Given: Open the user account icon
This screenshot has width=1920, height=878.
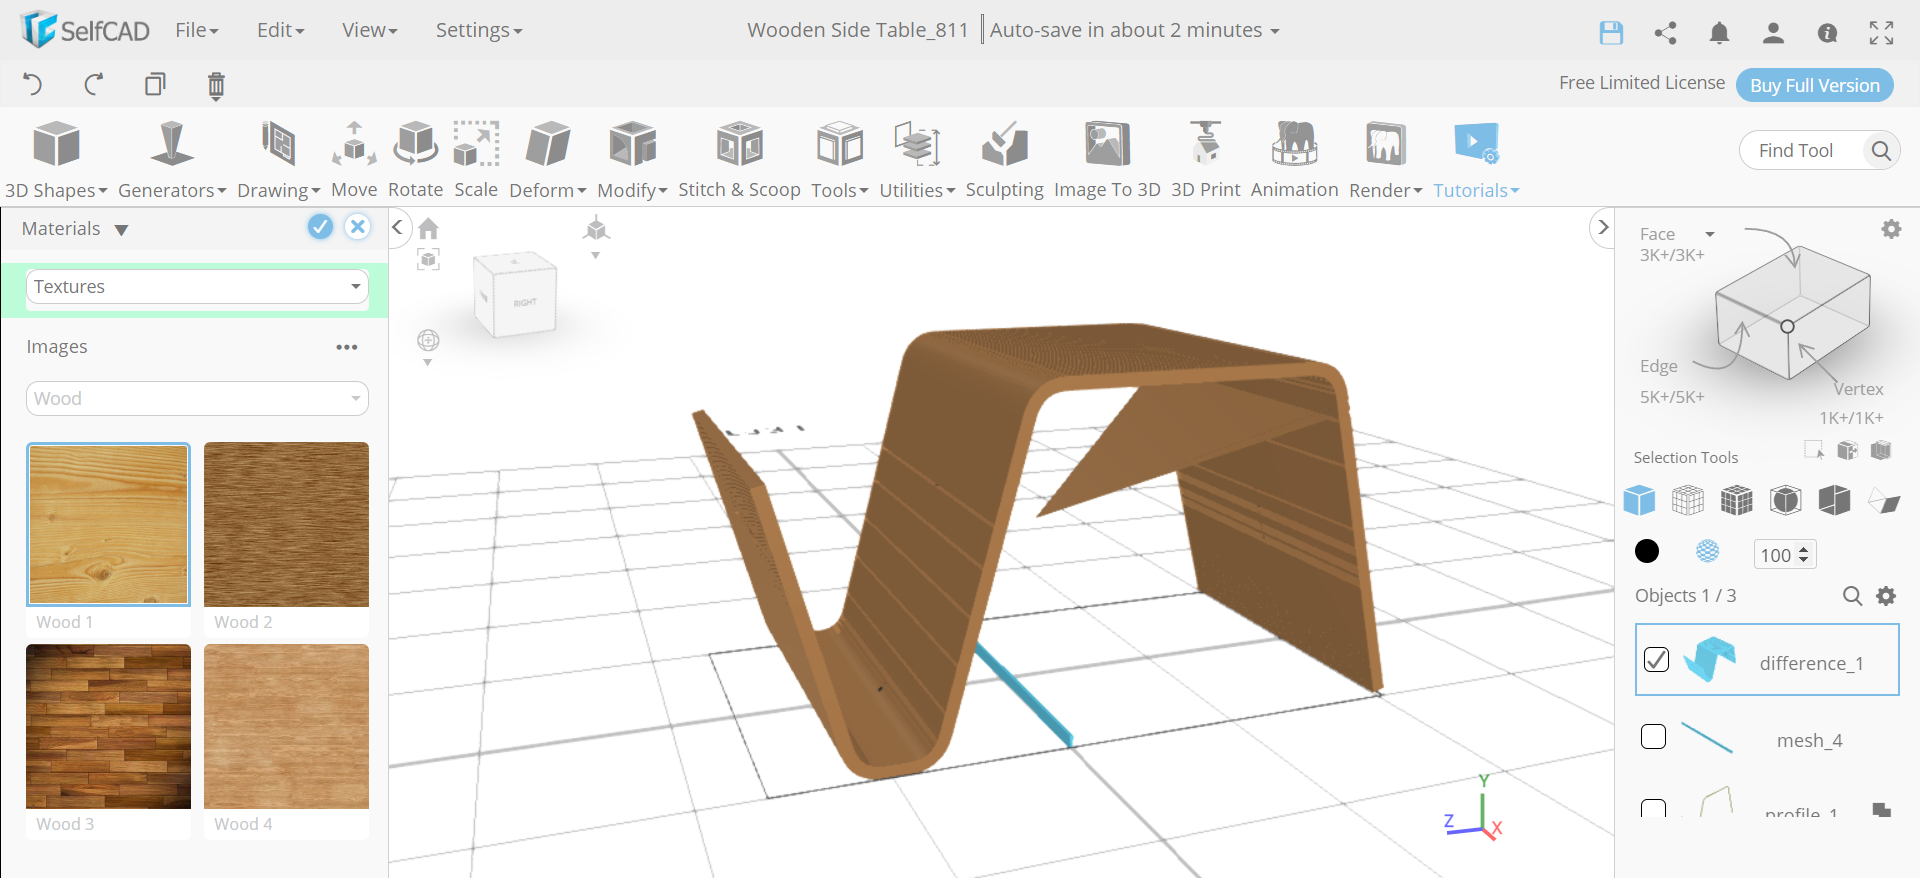Looking at the screenshot, I should (x=1773, y=33).
